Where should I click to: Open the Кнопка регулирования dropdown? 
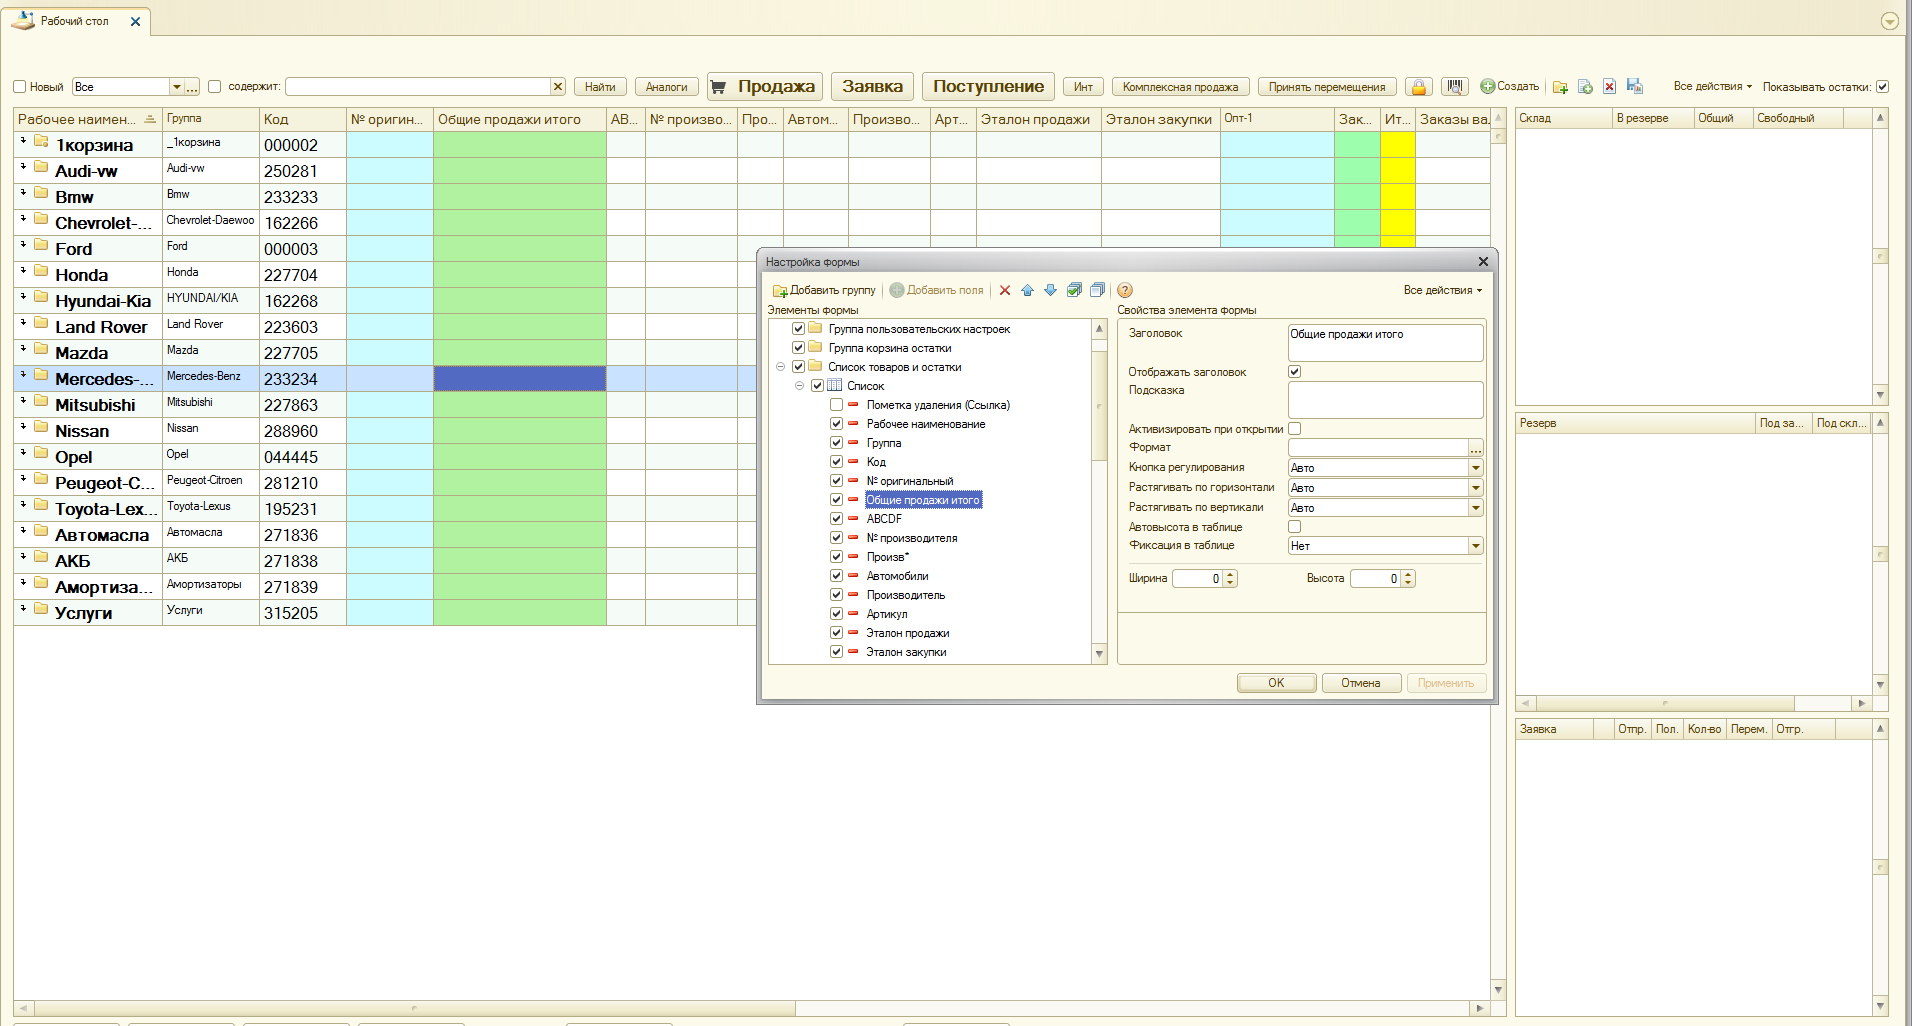pos(1475,468)
